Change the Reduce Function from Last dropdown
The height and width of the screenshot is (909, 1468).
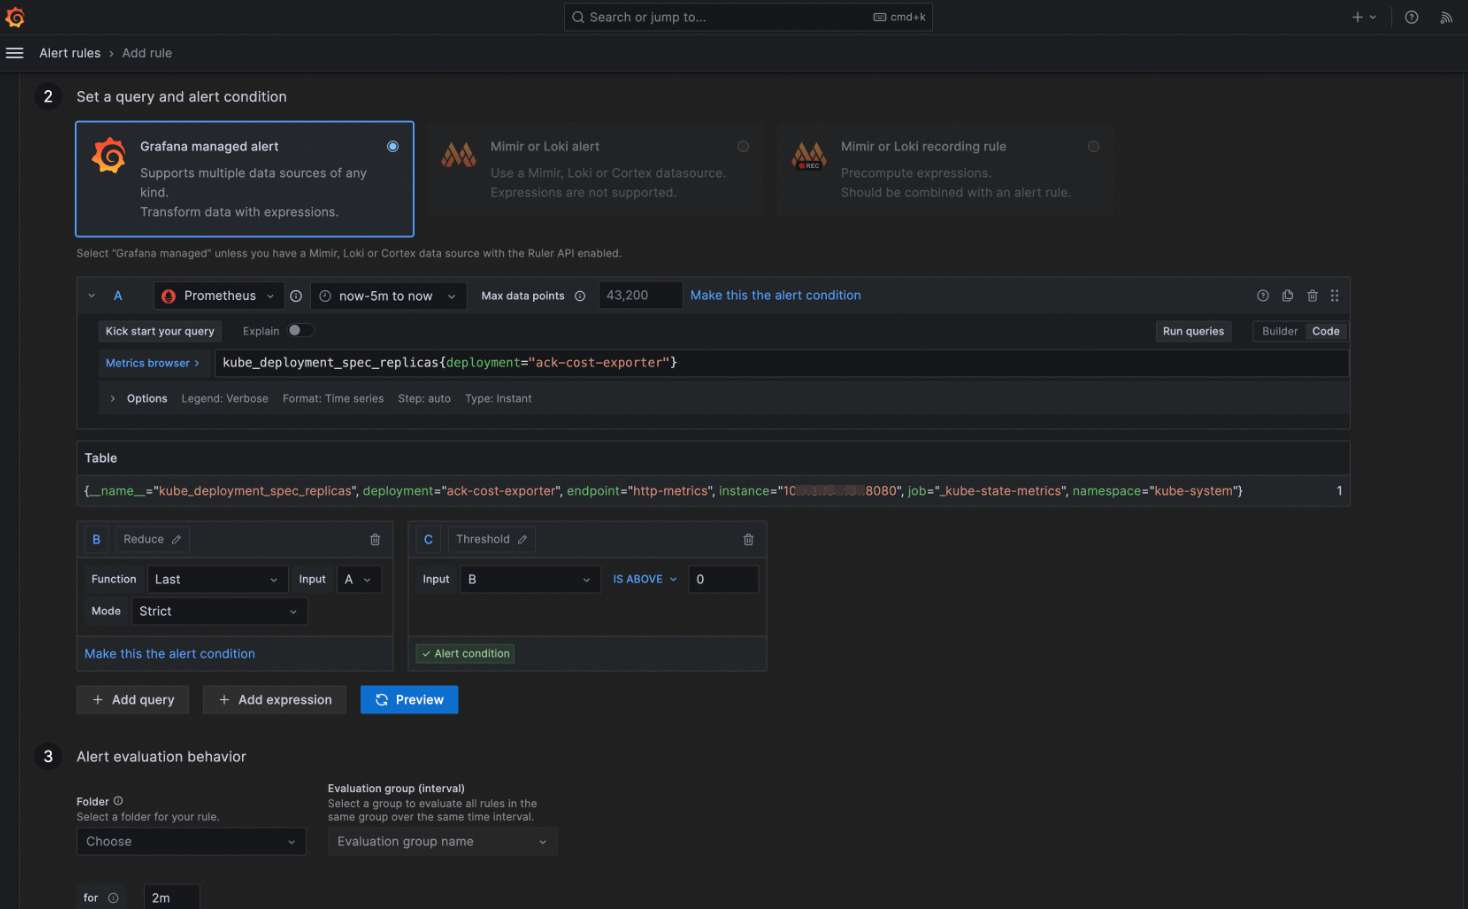tap(216, 579)
